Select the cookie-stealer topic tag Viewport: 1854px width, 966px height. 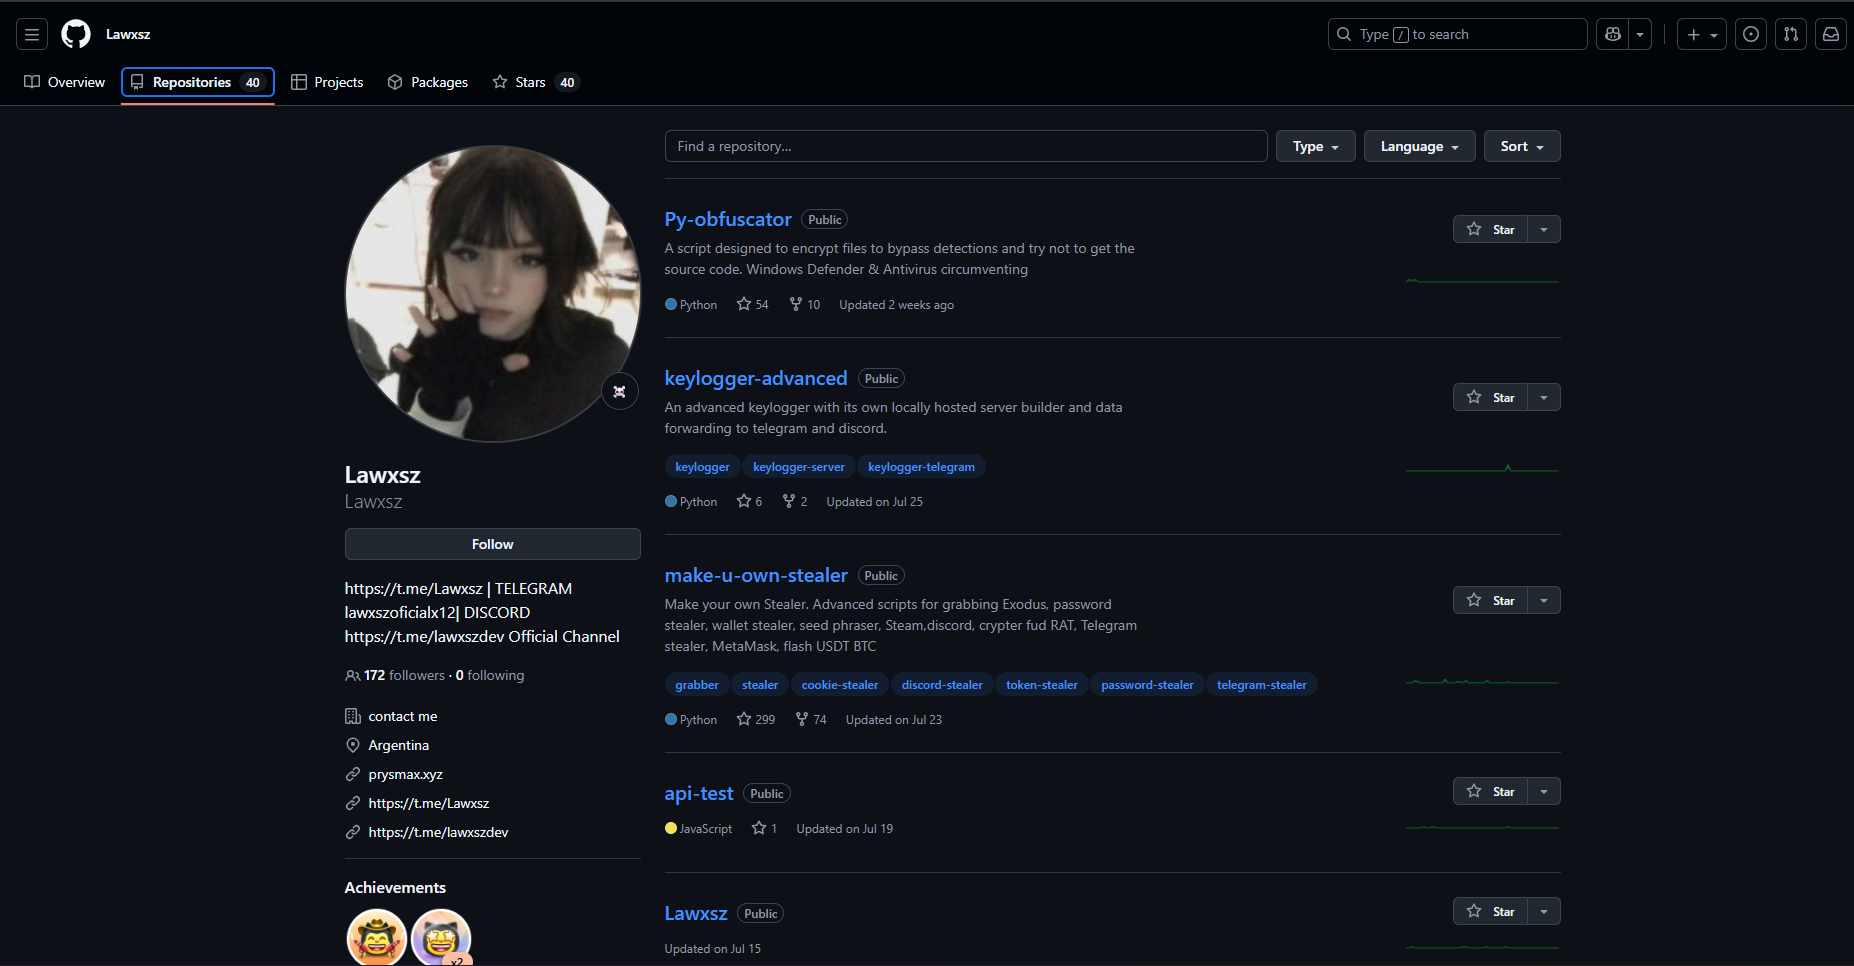click(840, 685)
